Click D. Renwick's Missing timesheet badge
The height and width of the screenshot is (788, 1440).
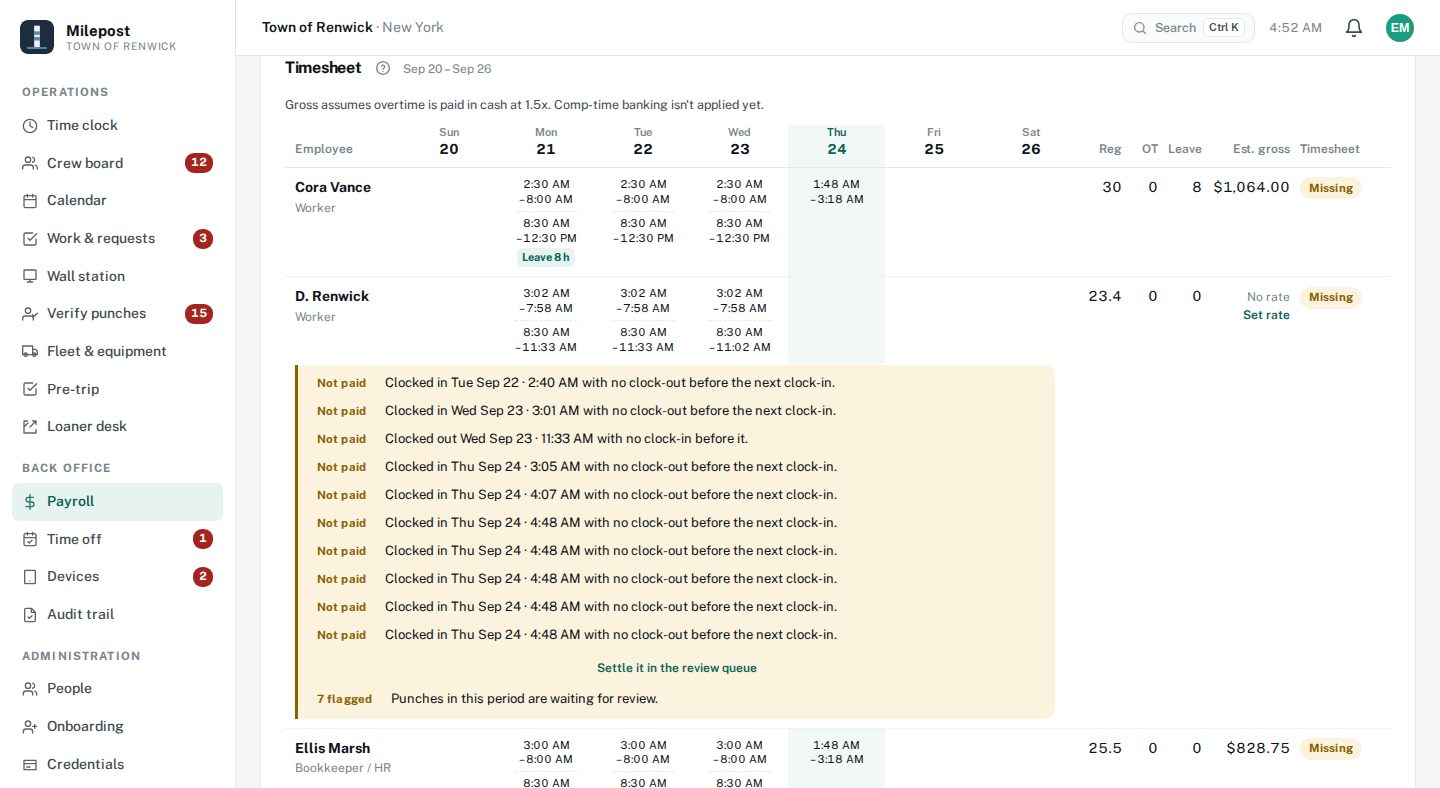[1330, 297]
